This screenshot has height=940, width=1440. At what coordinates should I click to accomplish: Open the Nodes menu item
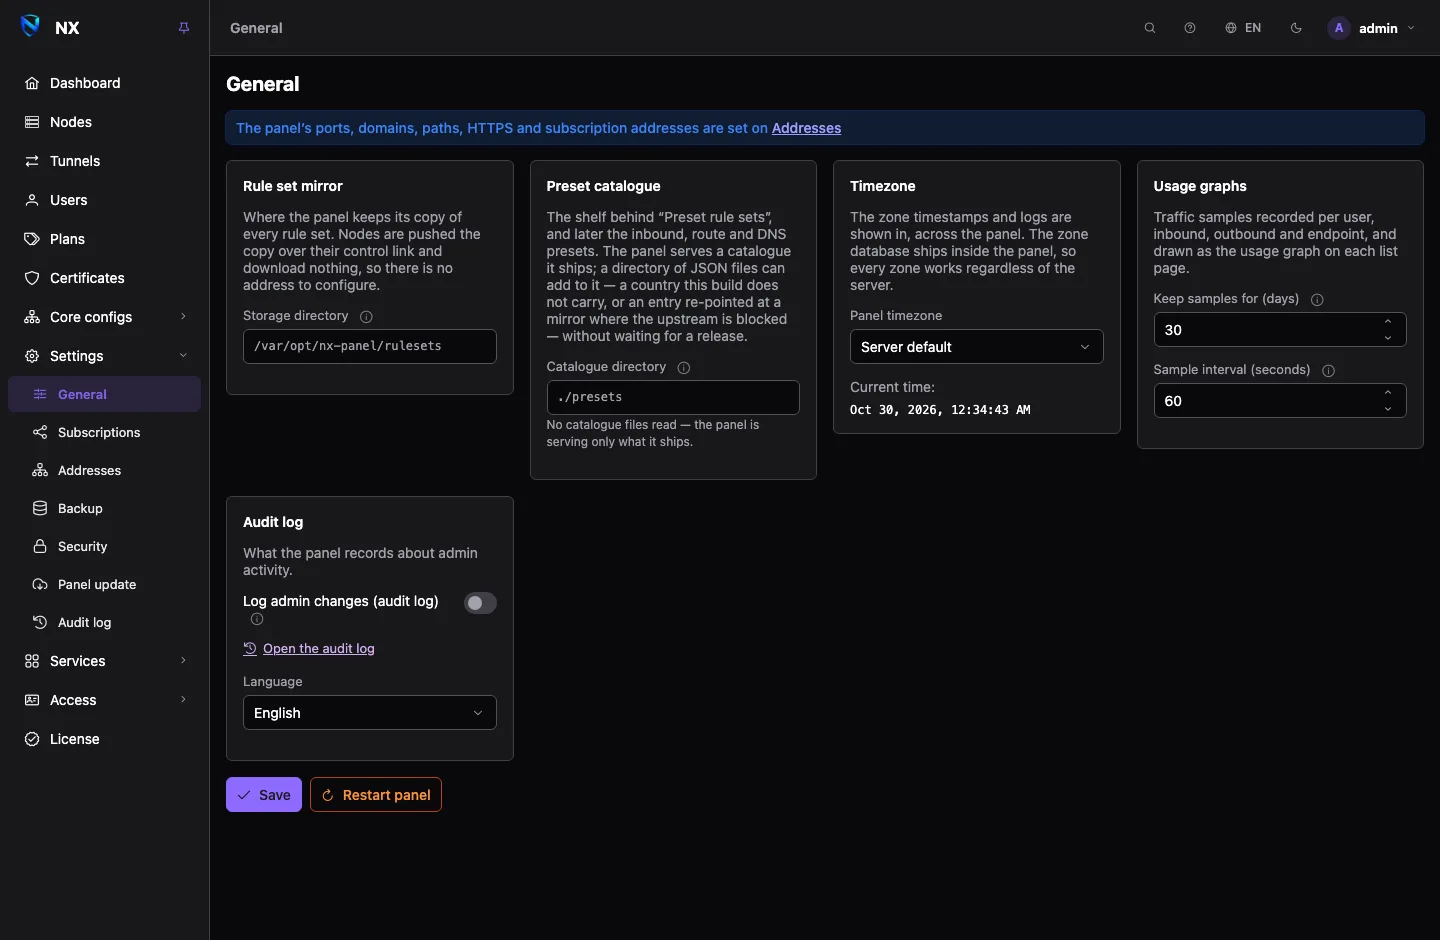[x=105, y=122]
